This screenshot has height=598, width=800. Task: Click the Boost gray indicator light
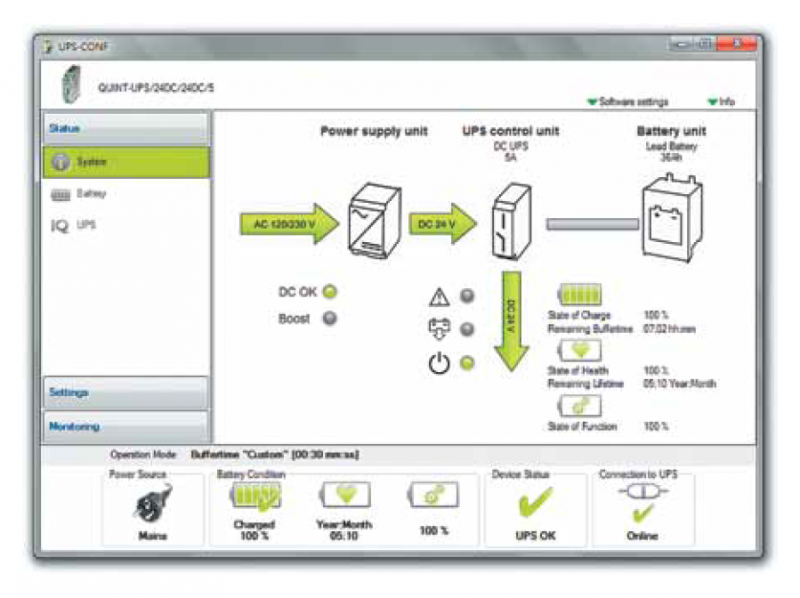[330, 318]
